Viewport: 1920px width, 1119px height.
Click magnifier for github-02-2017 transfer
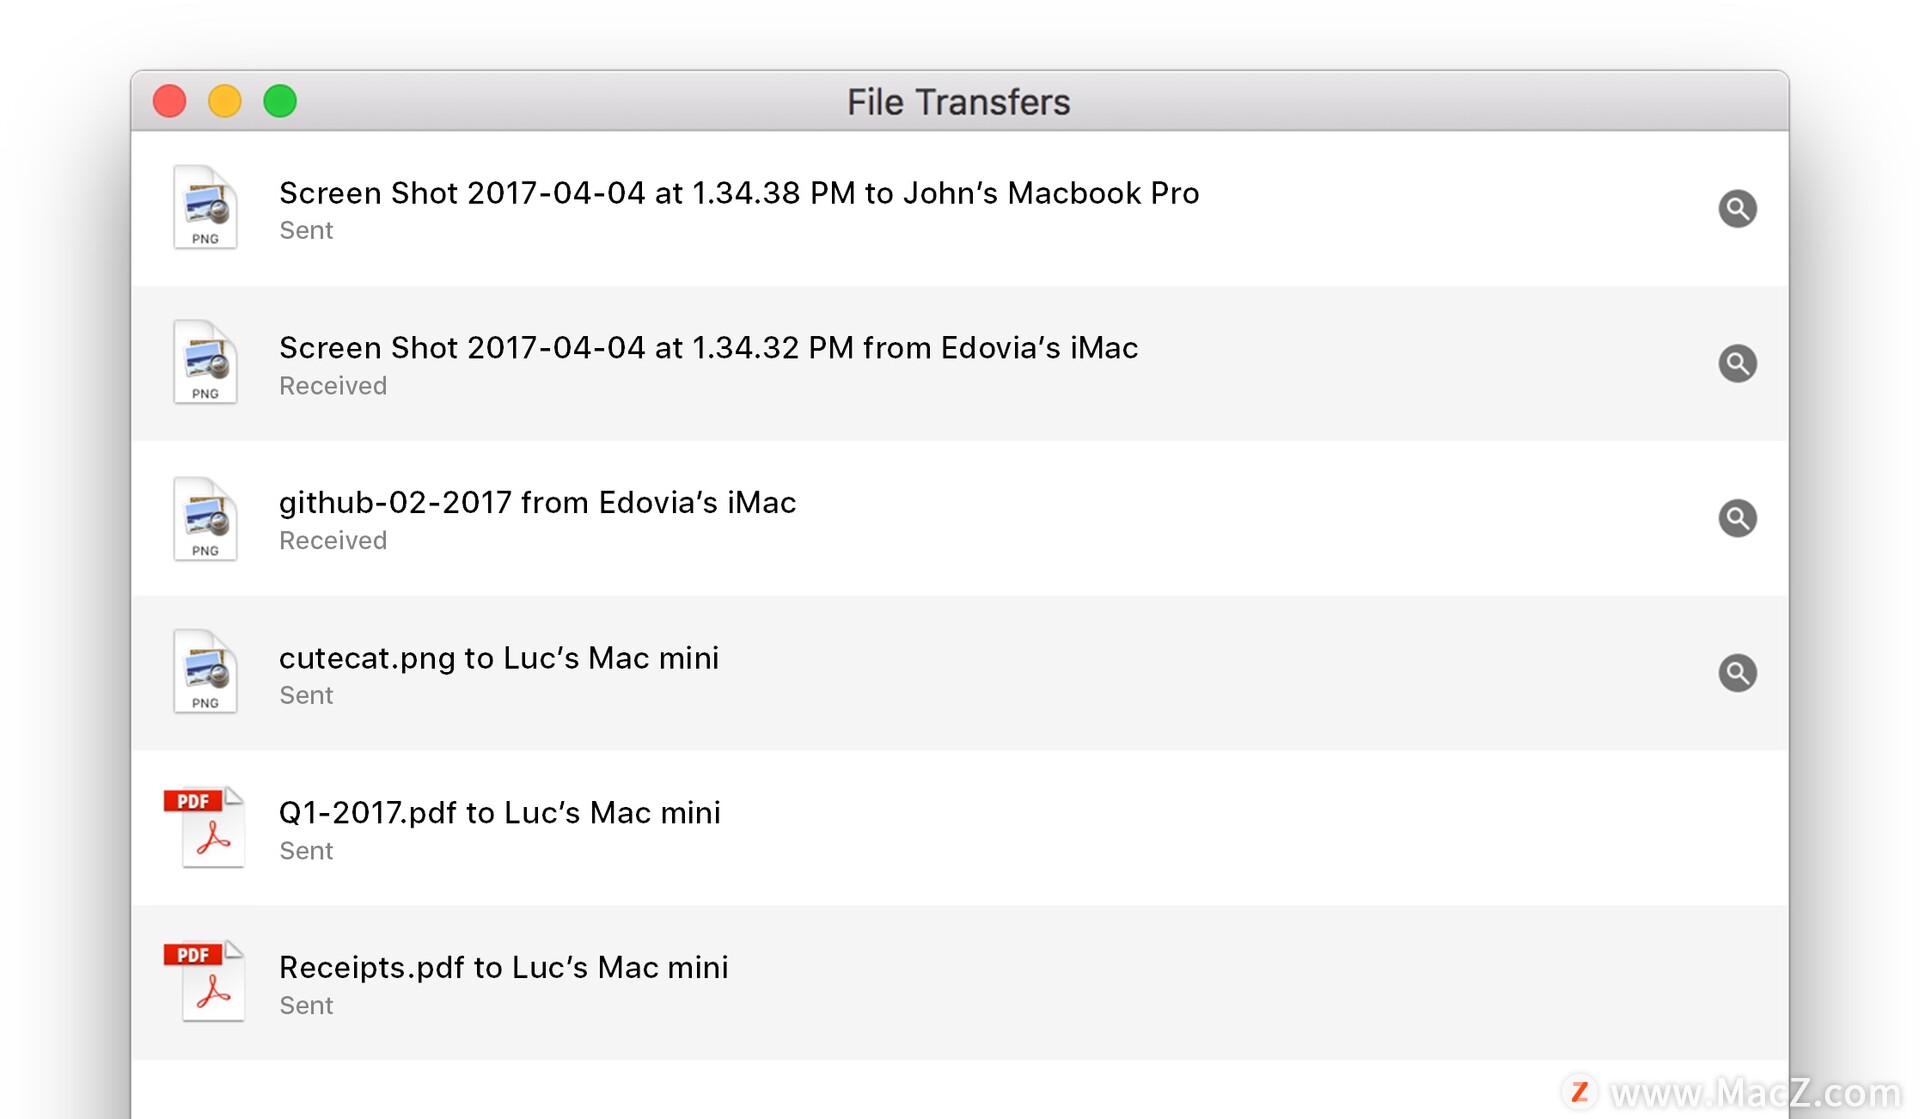pos(1737,518)
